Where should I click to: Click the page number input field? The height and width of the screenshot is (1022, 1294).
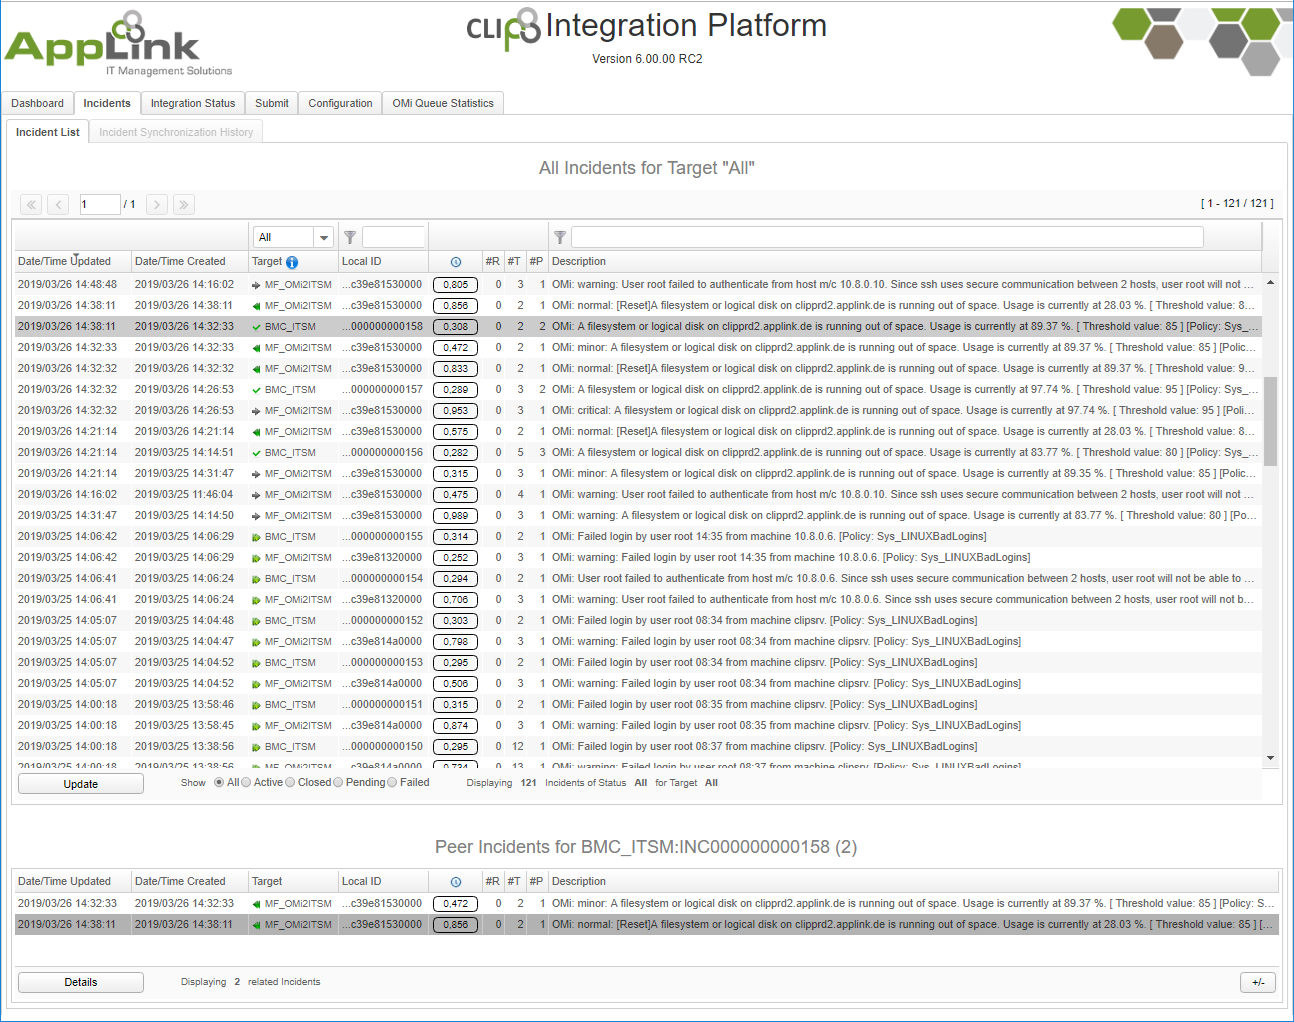(x=99, y=205)
